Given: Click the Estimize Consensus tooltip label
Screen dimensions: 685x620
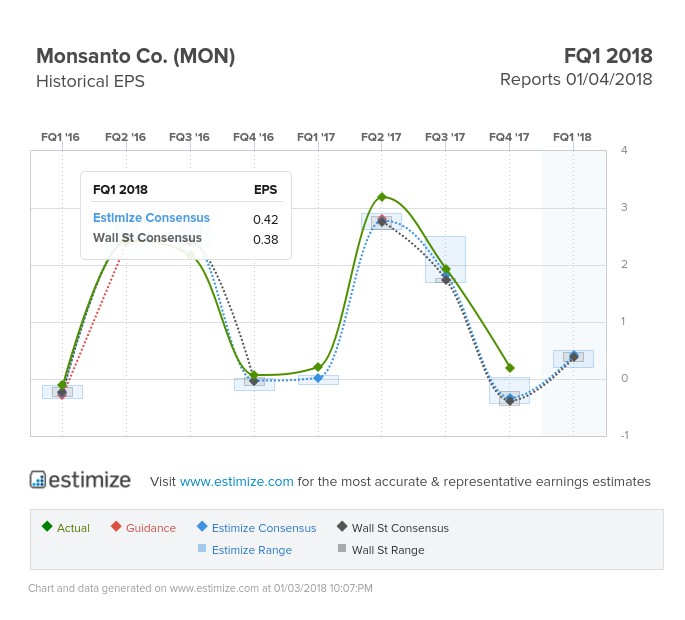Looking at the screenshot, I should (151, 218).
